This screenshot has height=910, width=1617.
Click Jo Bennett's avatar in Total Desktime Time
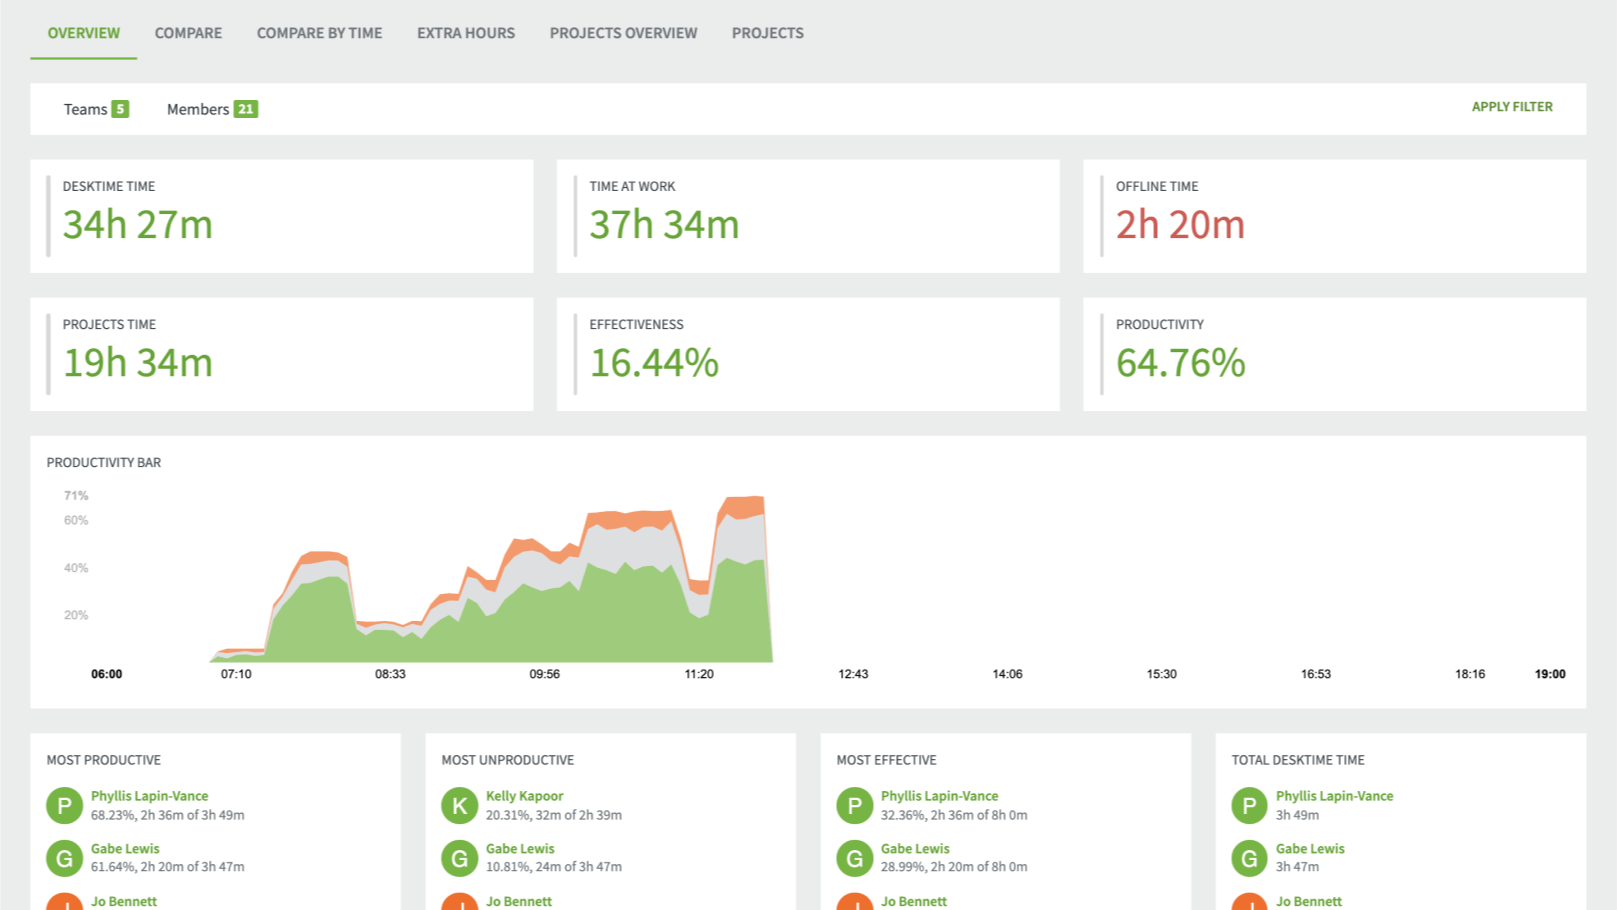(1249, 903)
